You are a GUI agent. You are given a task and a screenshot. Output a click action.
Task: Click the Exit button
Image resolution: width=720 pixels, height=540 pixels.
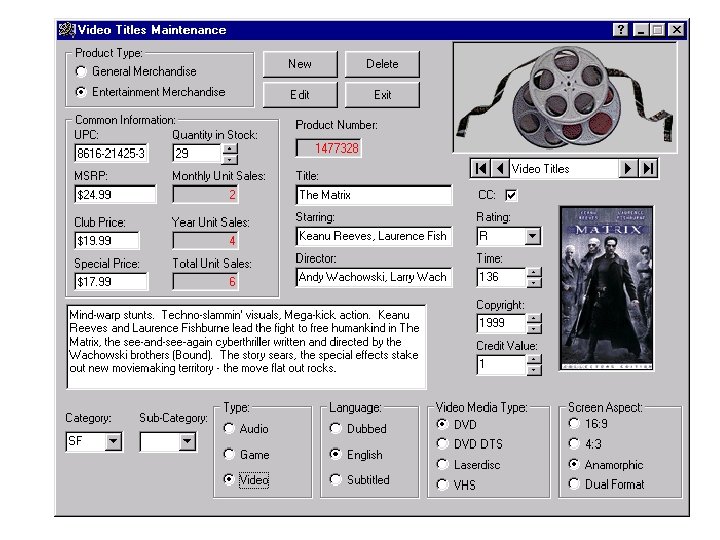[382, 95]
